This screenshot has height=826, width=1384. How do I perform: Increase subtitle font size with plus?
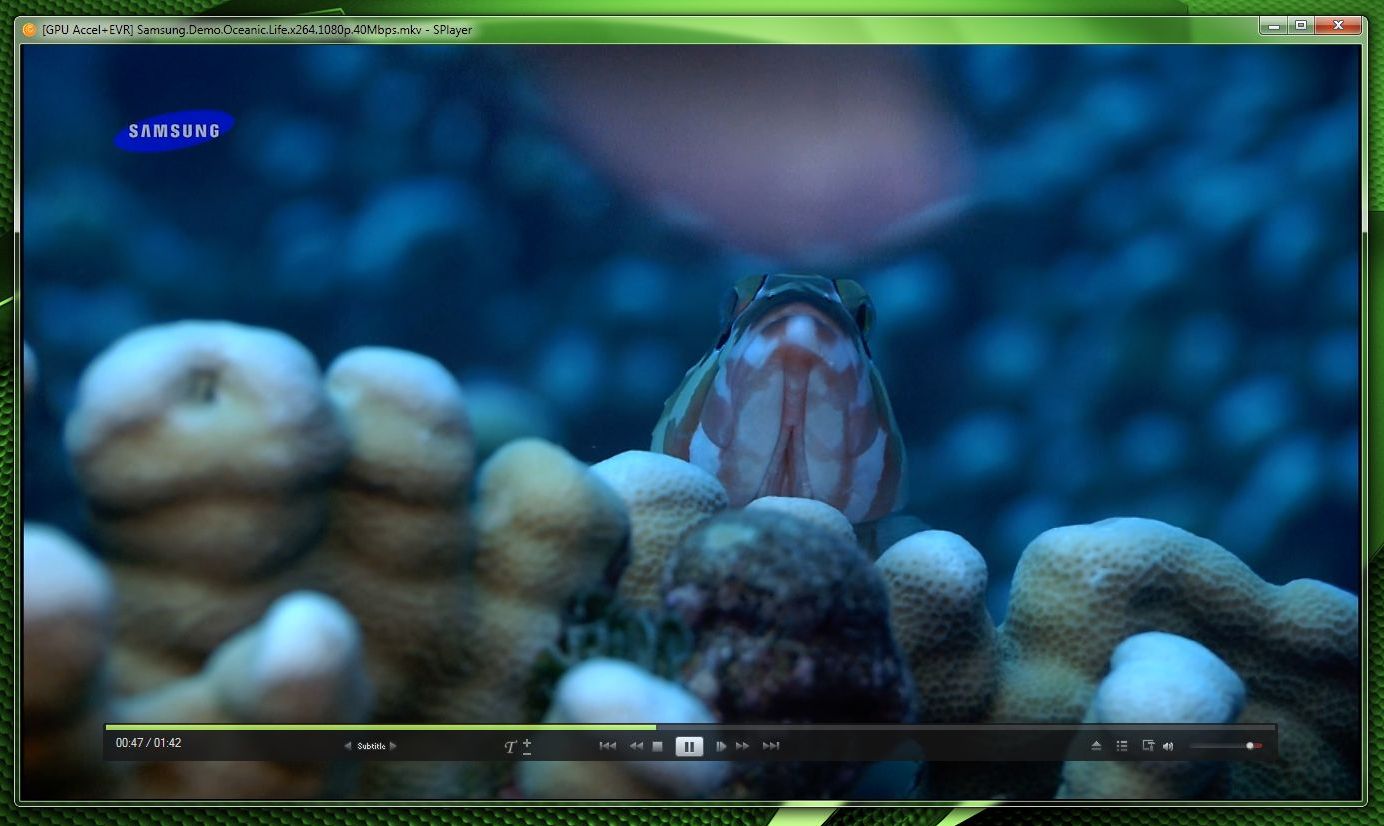pyautogui.click(x=527, y=742)
